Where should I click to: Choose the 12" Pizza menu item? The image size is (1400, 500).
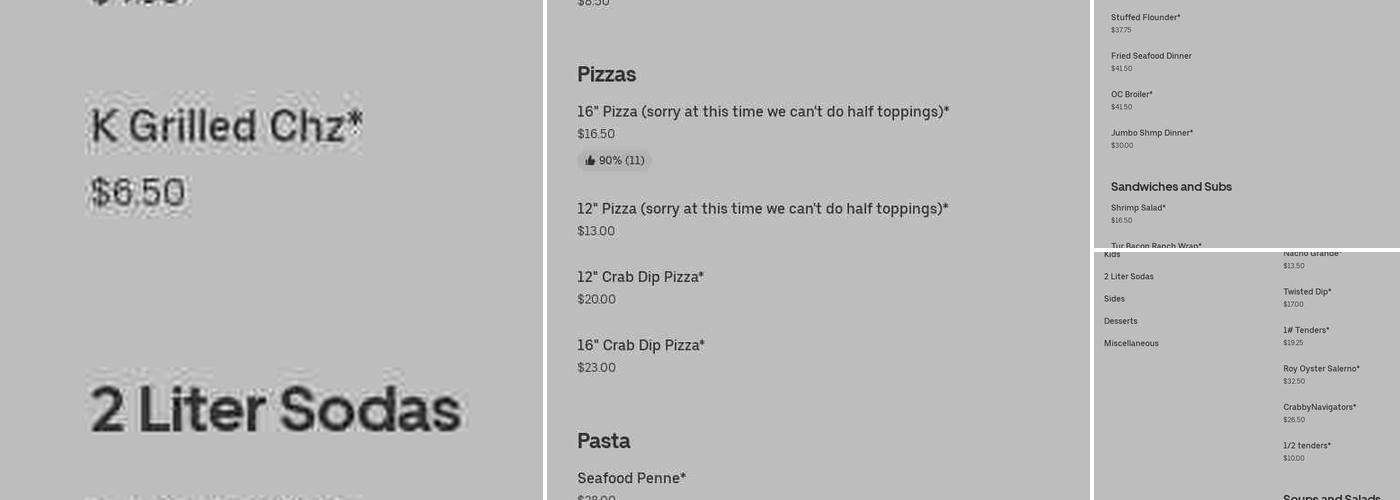[762, 209]
